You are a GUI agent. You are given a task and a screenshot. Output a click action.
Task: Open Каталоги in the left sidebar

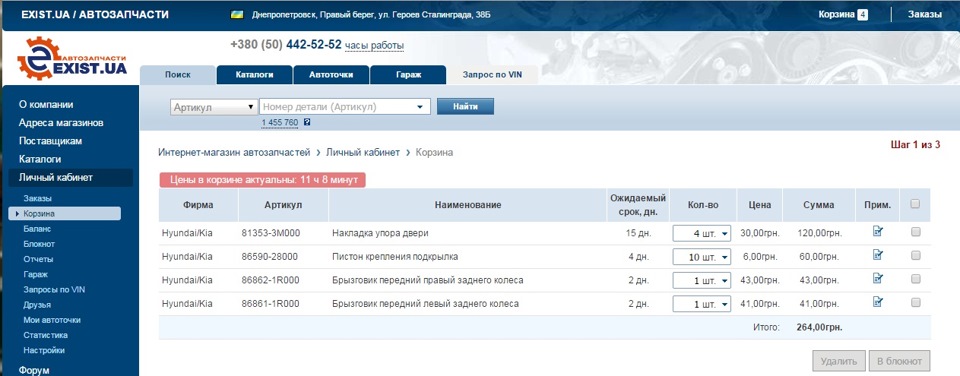[40, 159]
